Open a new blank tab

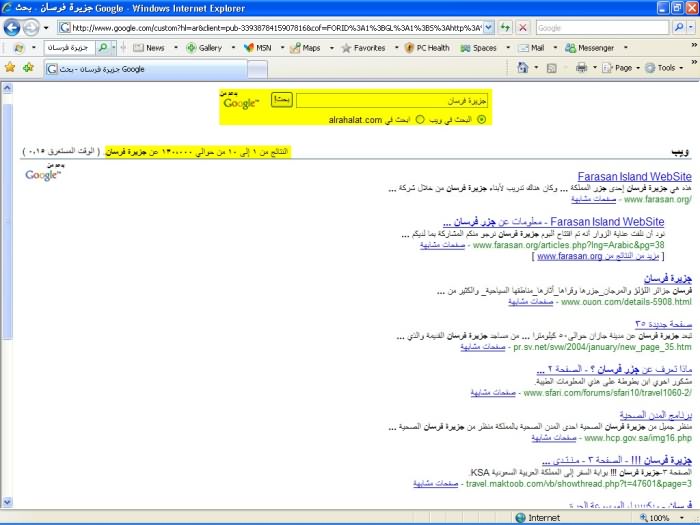pos(258,70)
